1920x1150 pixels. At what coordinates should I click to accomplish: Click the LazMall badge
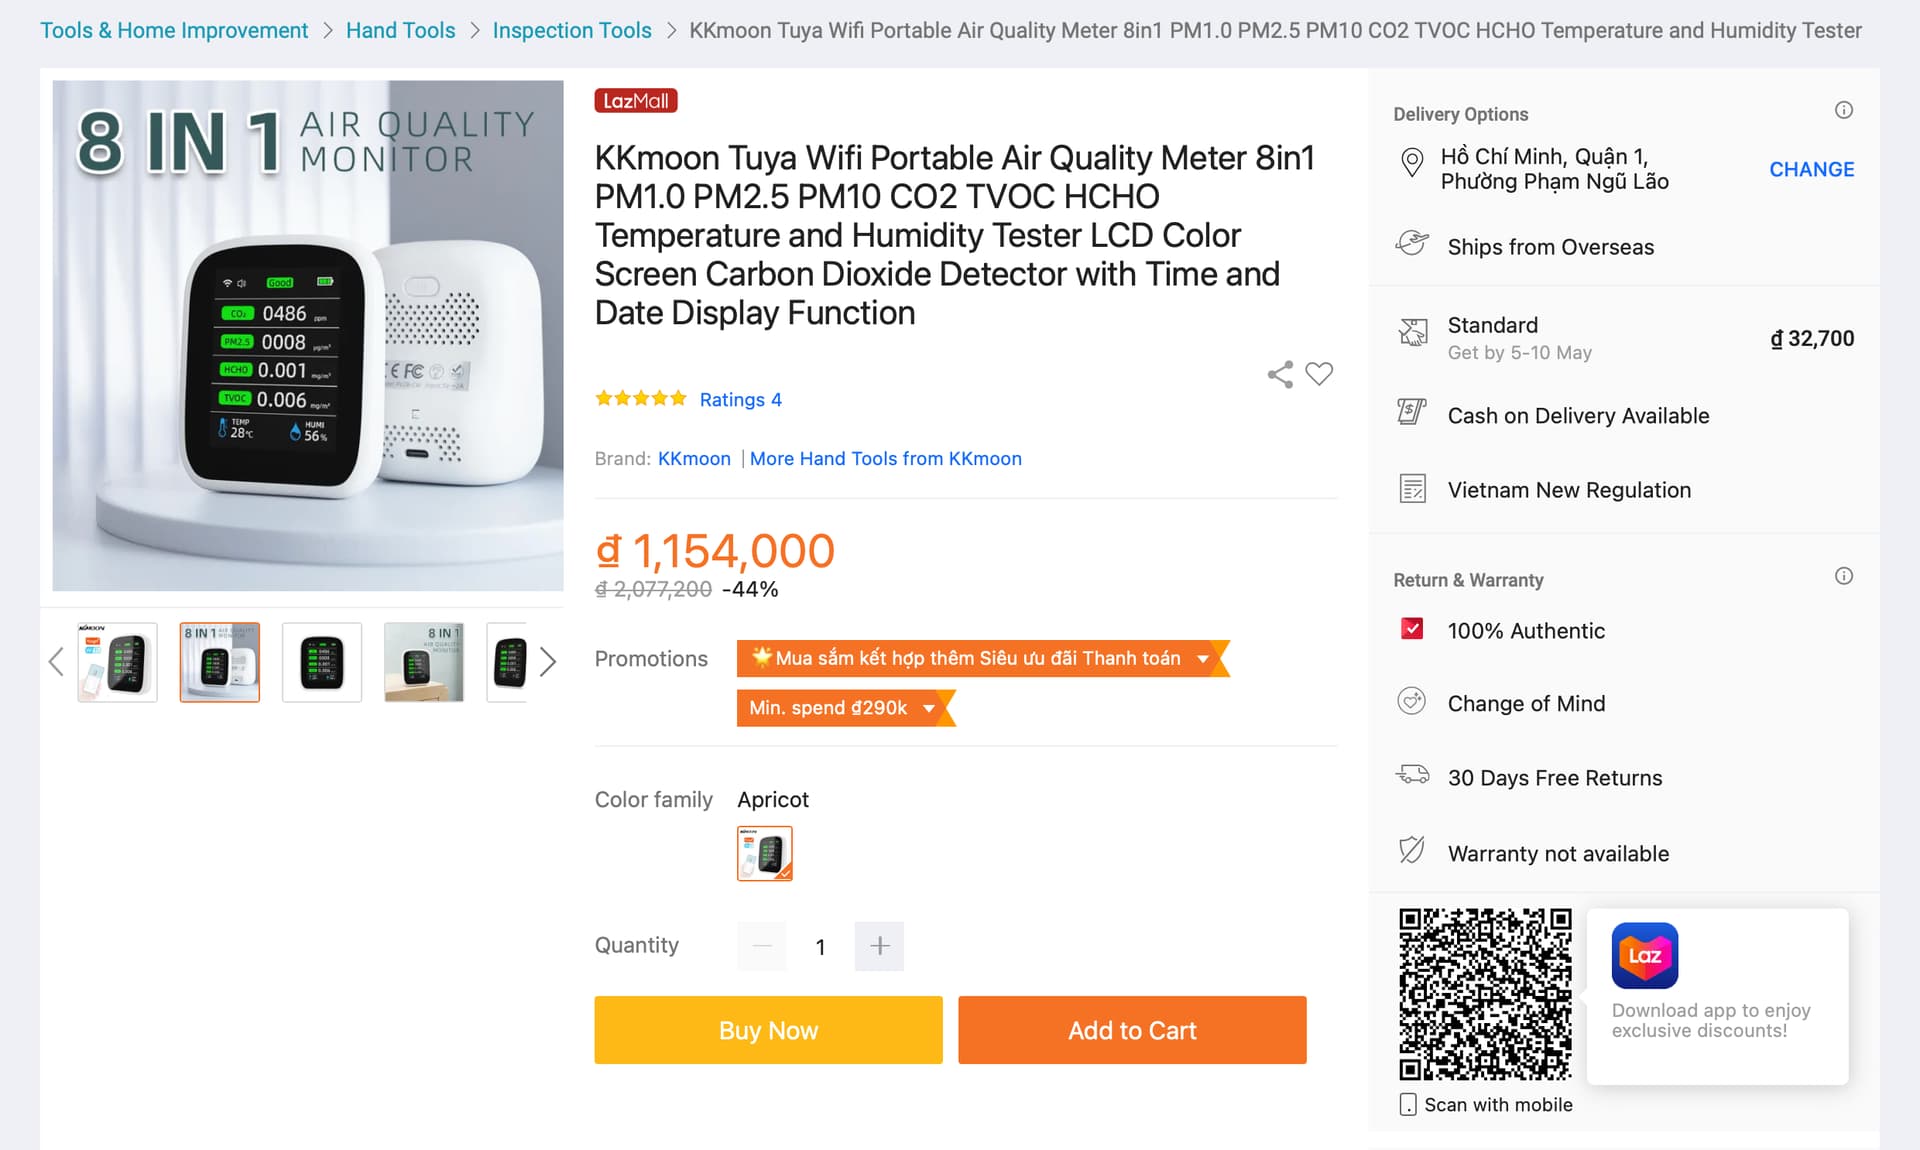(x=636, y=101)
